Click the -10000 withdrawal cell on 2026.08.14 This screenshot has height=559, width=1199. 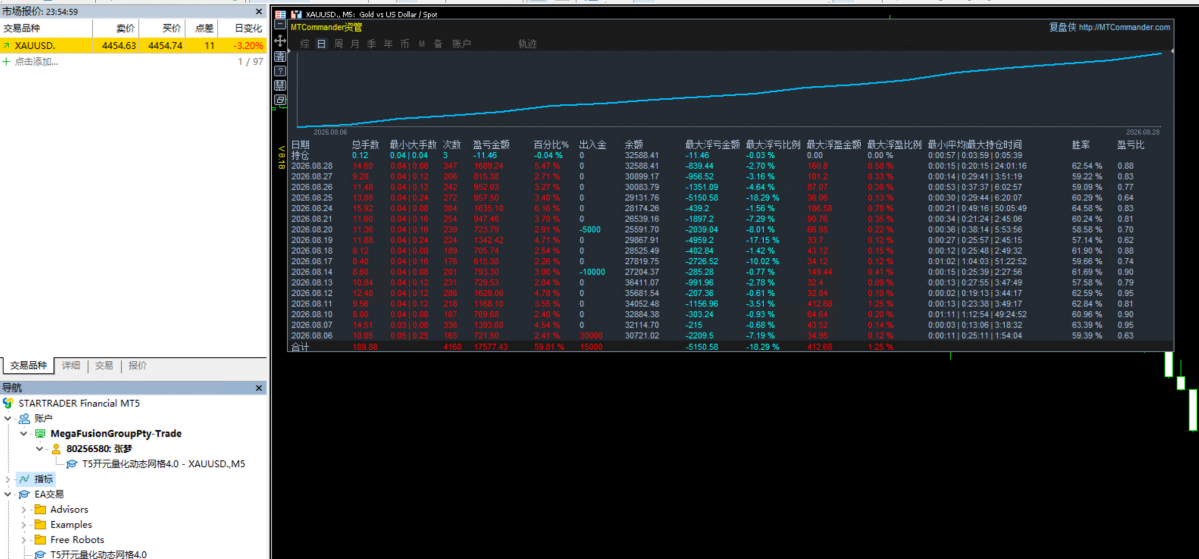593,271
